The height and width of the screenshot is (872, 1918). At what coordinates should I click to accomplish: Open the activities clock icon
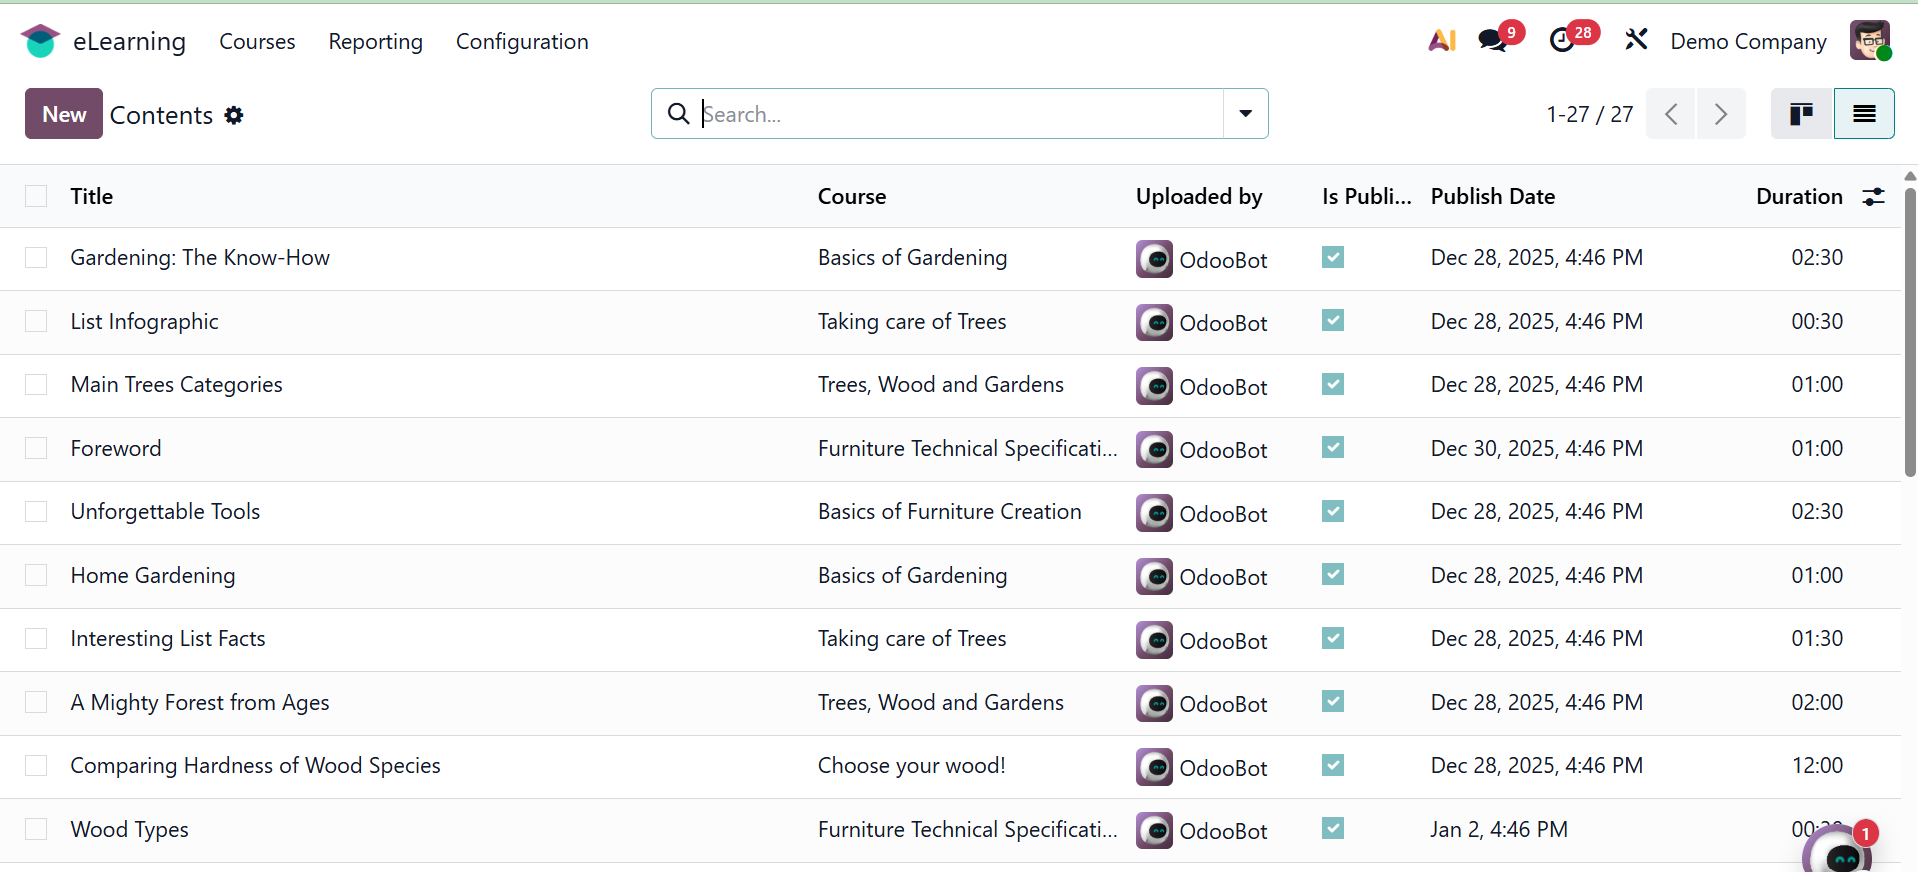pyautogui.click(x=1562, y=41)
